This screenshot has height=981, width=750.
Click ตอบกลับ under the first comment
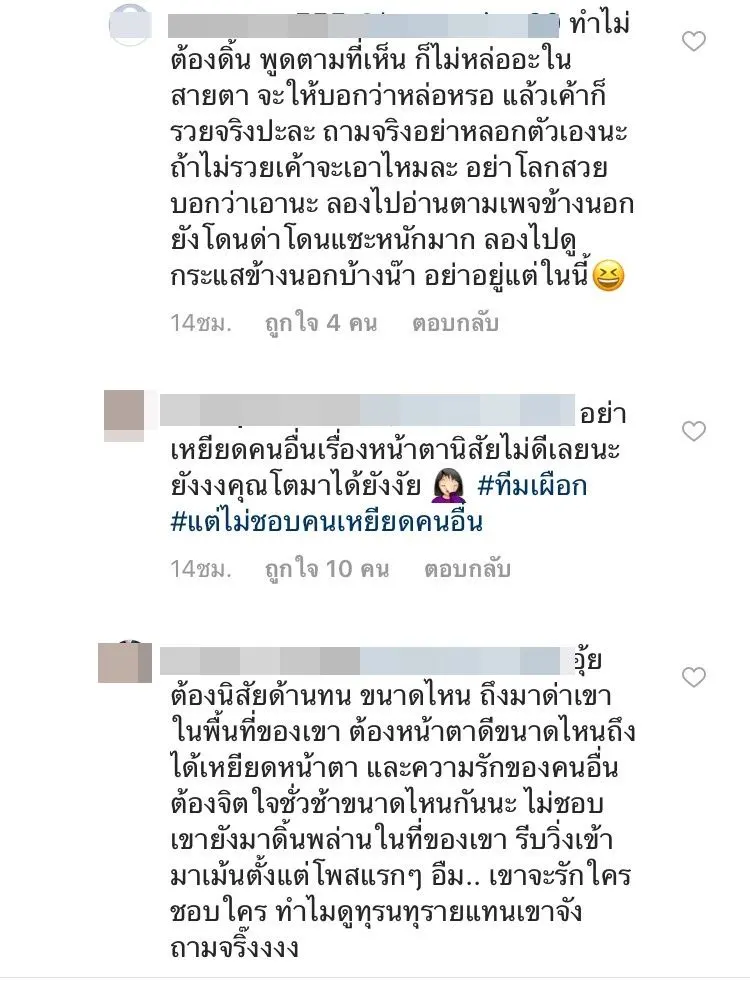455,323
